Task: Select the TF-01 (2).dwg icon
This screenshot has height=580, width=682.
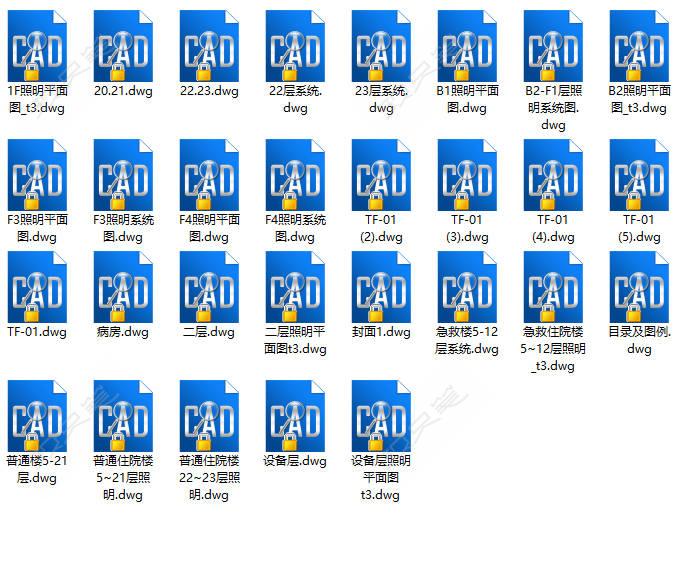Action: point(381,175)
